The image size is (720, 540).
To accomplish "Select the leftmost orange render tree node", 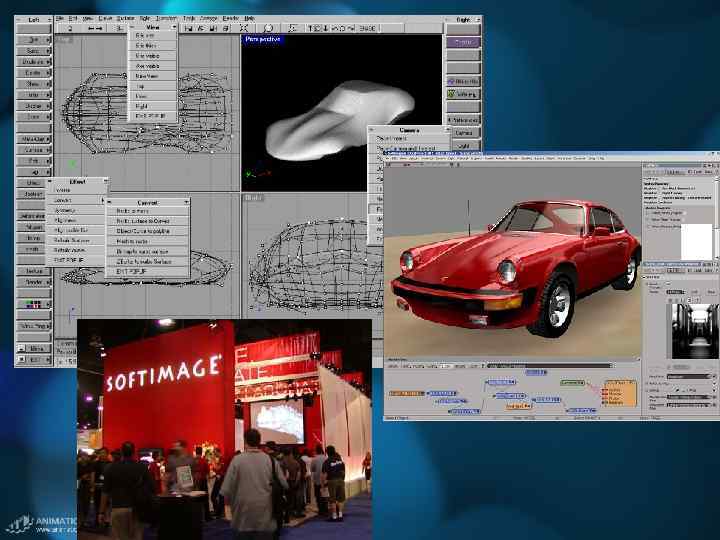I will [407, 394].
